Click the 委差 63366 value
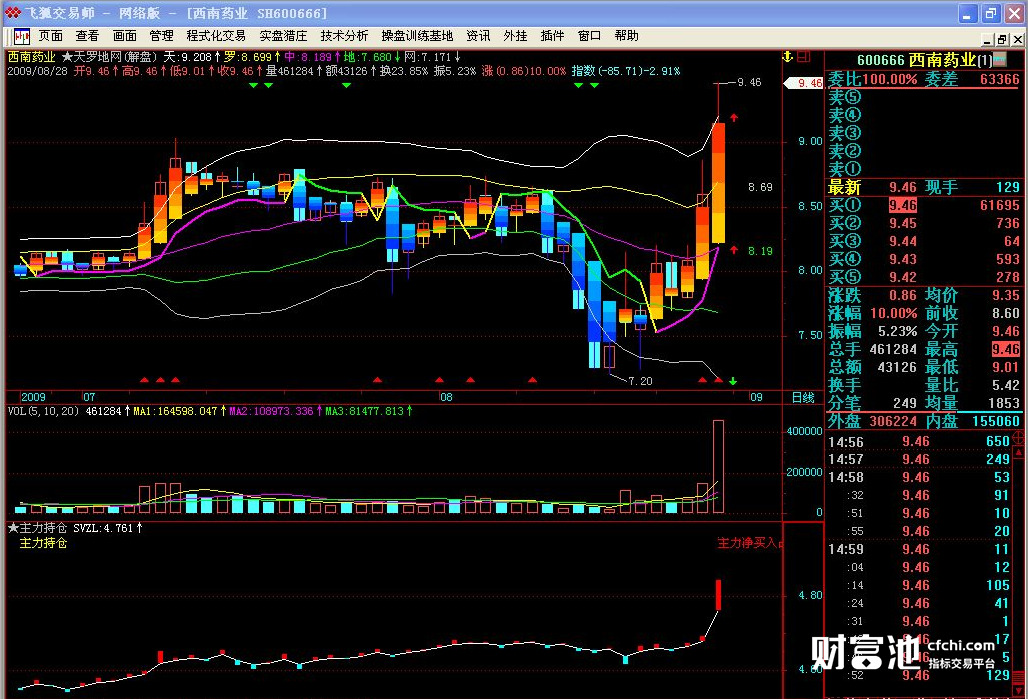 click(x=1000, y=79)
